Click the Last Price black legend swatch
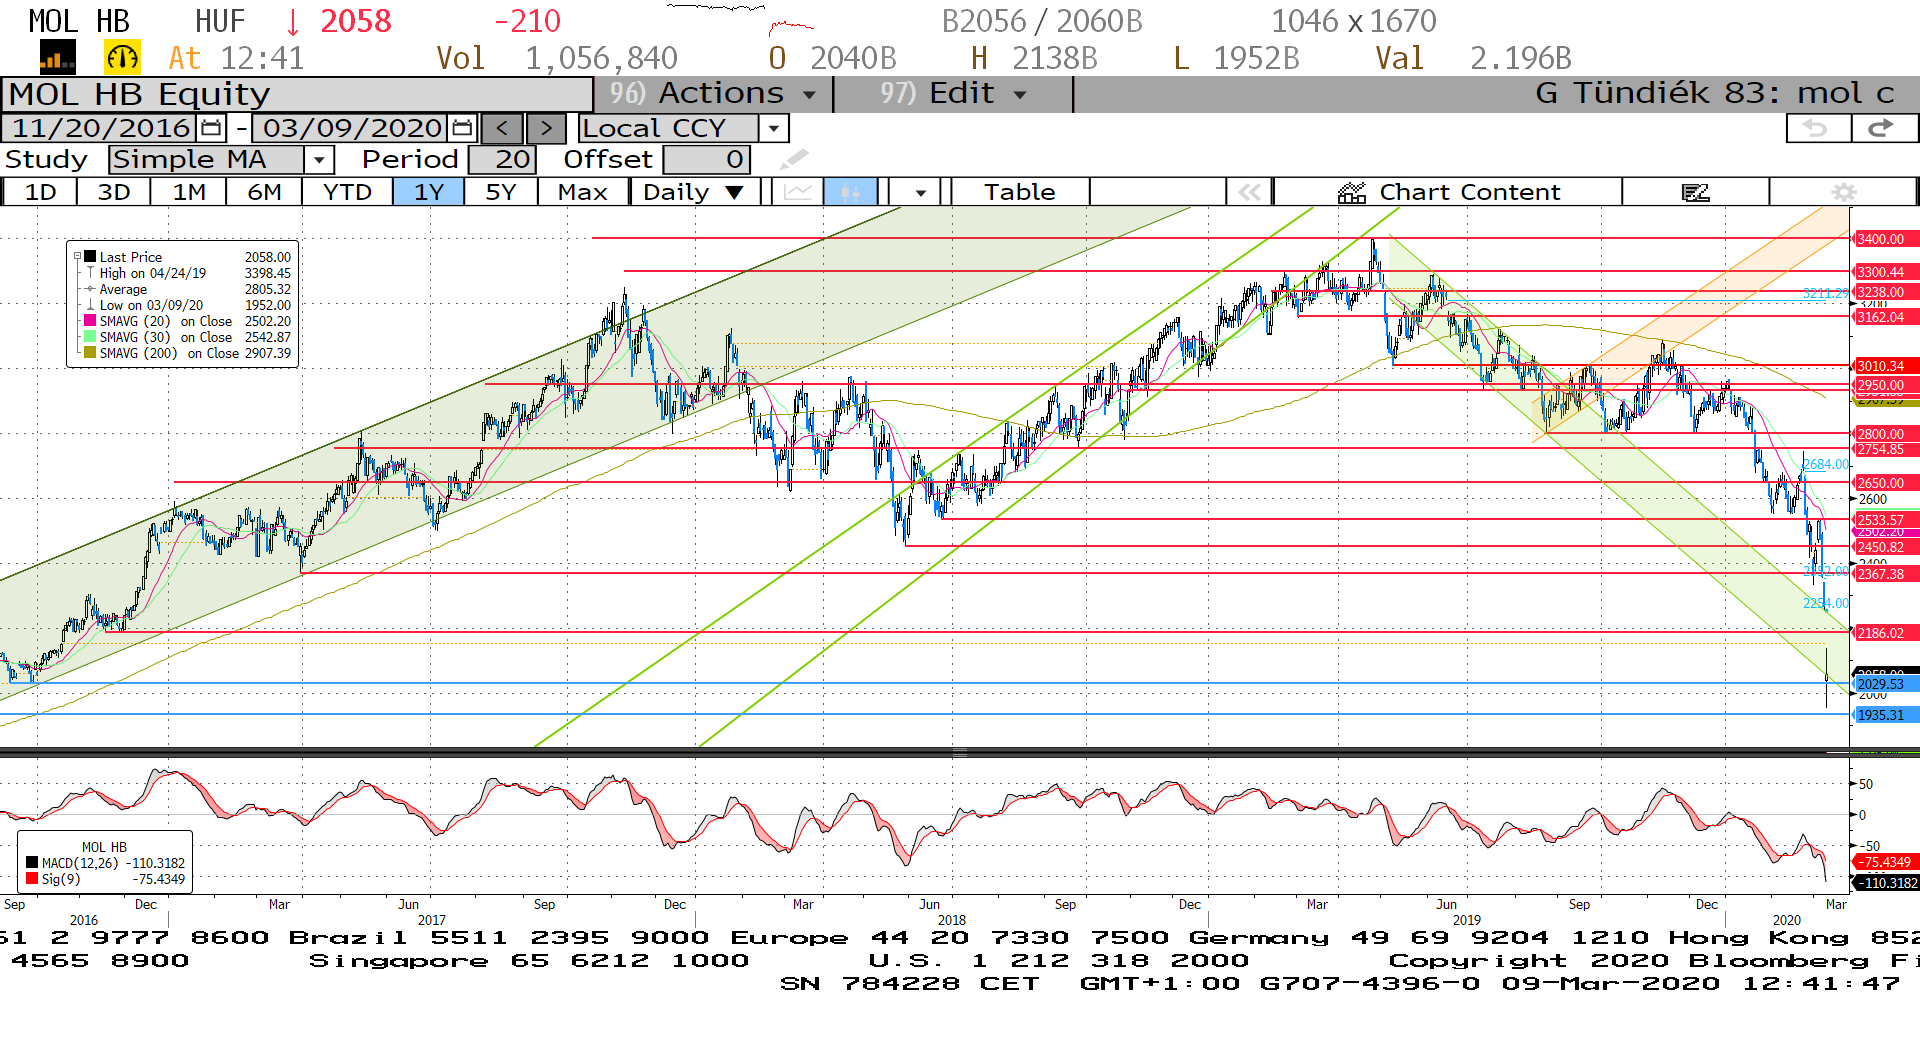 pyautogui.click(x=90, y=257)
